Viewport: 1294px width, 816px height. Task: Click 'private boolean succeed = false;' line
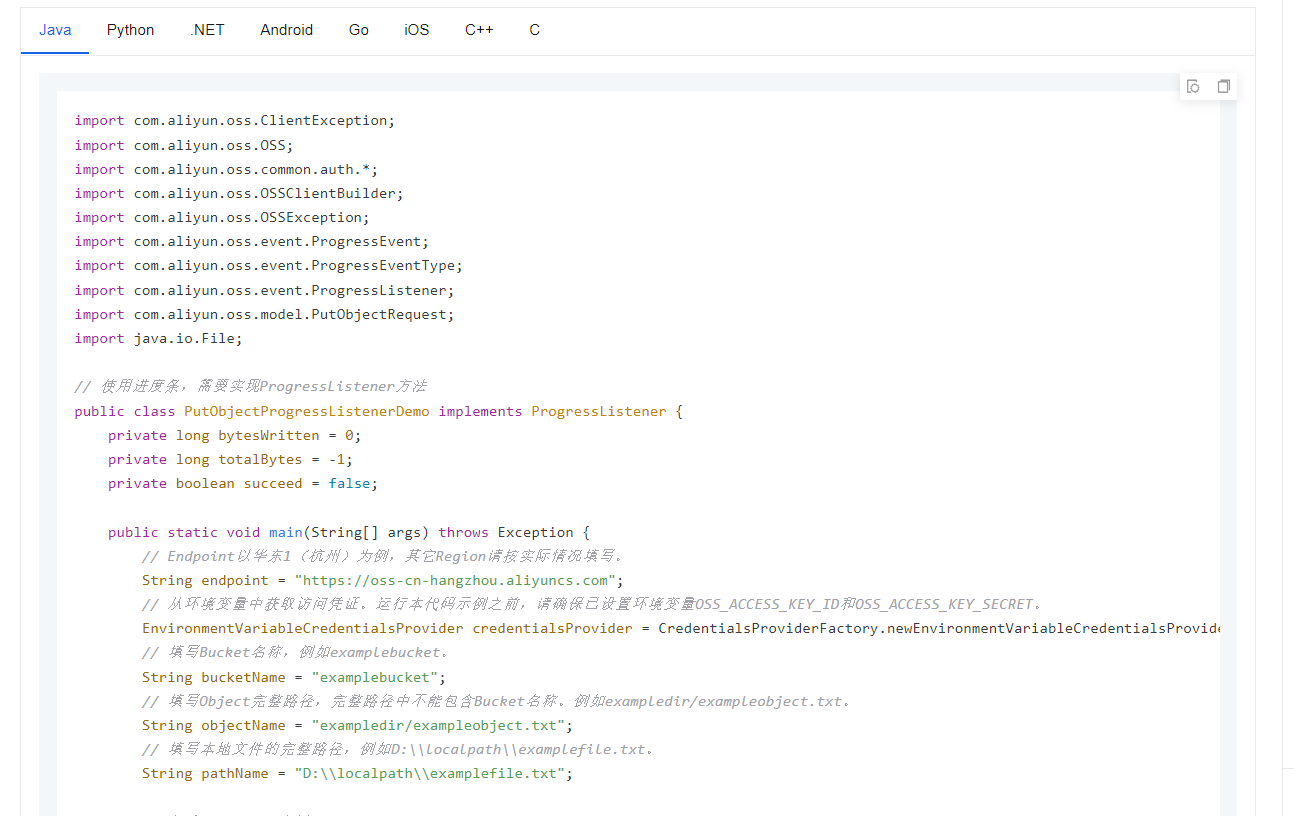pos(243,483)
